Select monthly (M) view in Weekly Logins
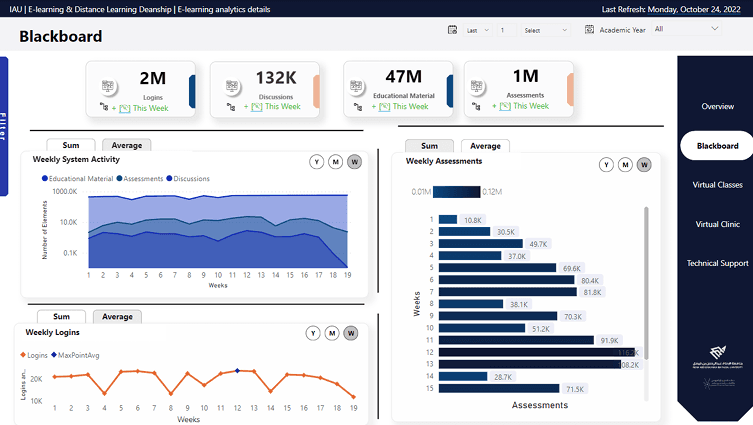The width and height of the screenshot is (753, 425). click(x=332, y=333)
